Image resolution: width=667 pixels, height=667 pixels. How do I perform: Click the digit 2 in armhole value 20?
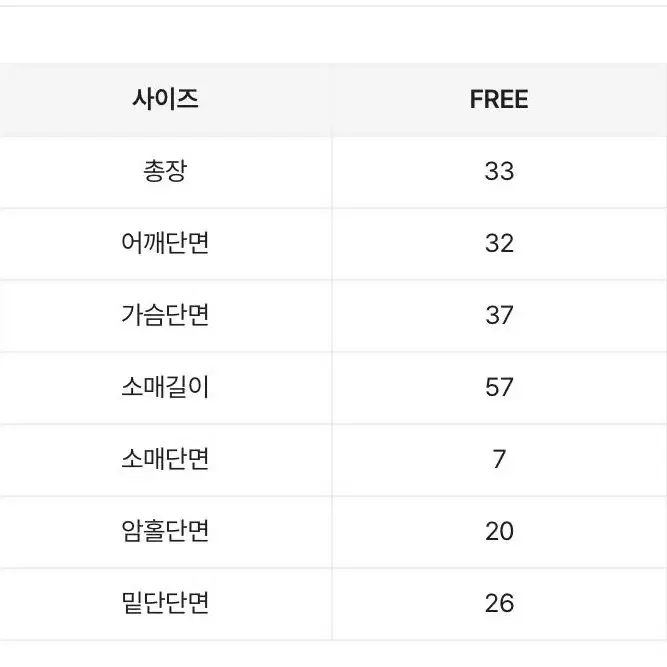pyautogui.click(x=492, y=531)
